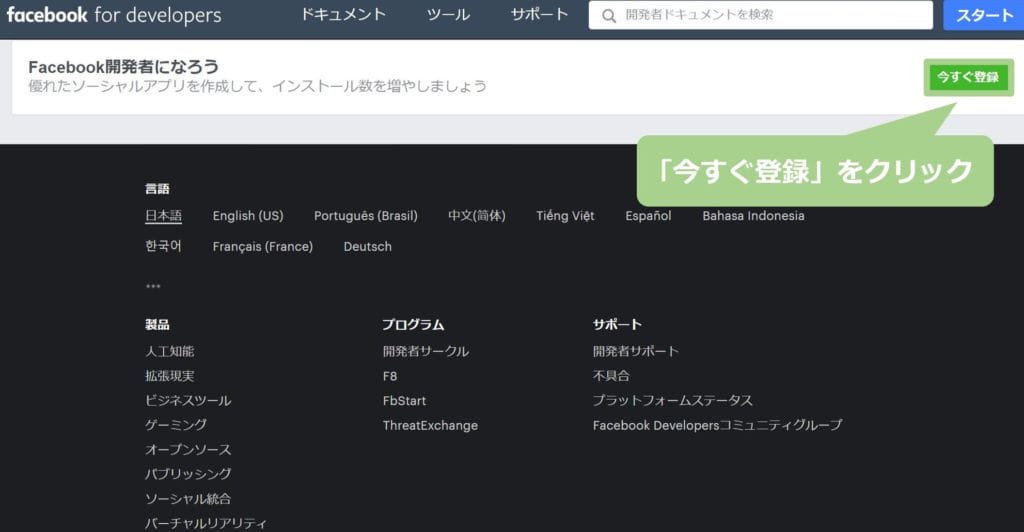Click the サポート footer column heading

click(617, 324)
